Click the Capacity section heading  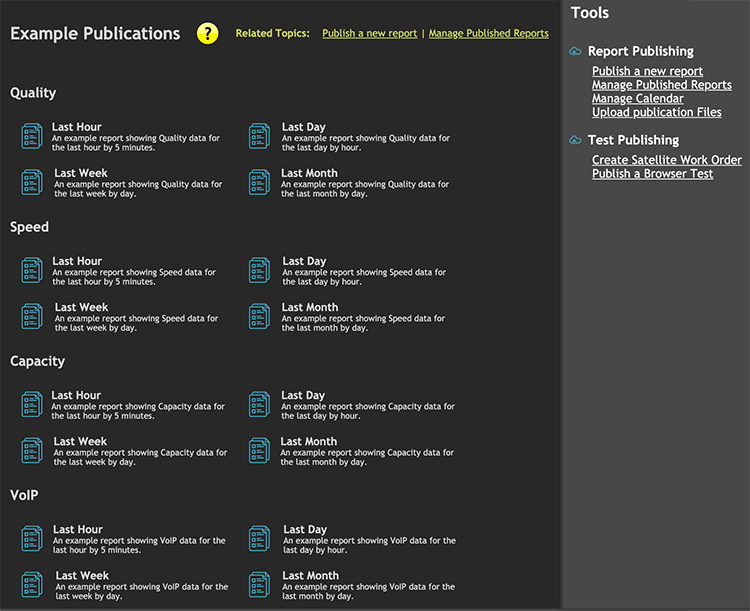37,361
